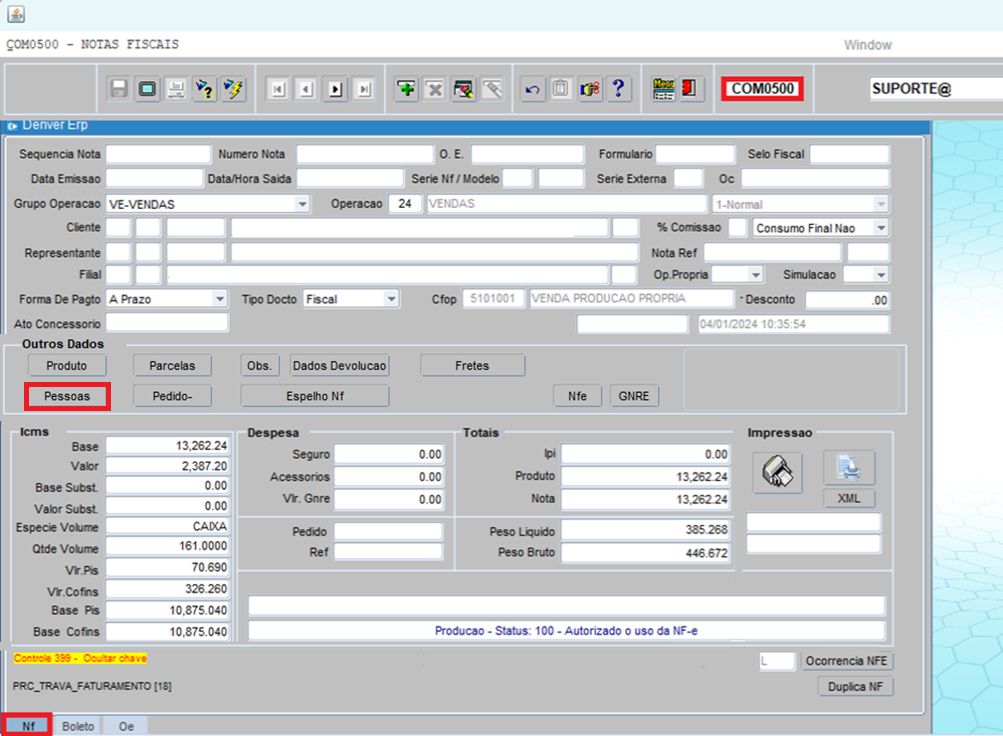The width and height of the screenshot is (1003, 736).
Task: Click the Espelho Nf button
Action: point(315,396)
